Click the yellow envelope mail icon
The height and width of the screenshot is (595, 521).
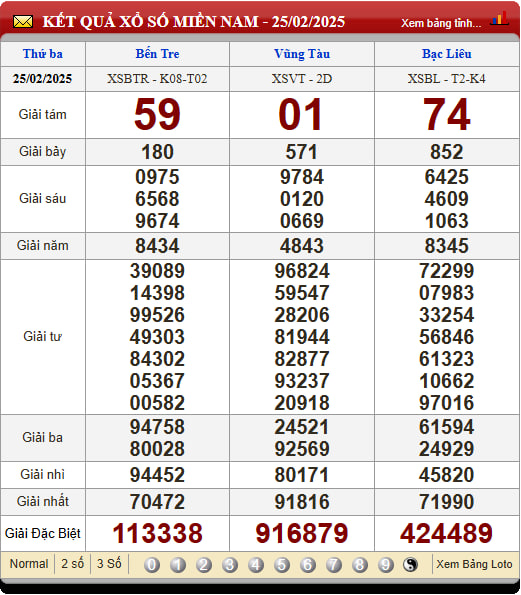click(x=23, y=22)
